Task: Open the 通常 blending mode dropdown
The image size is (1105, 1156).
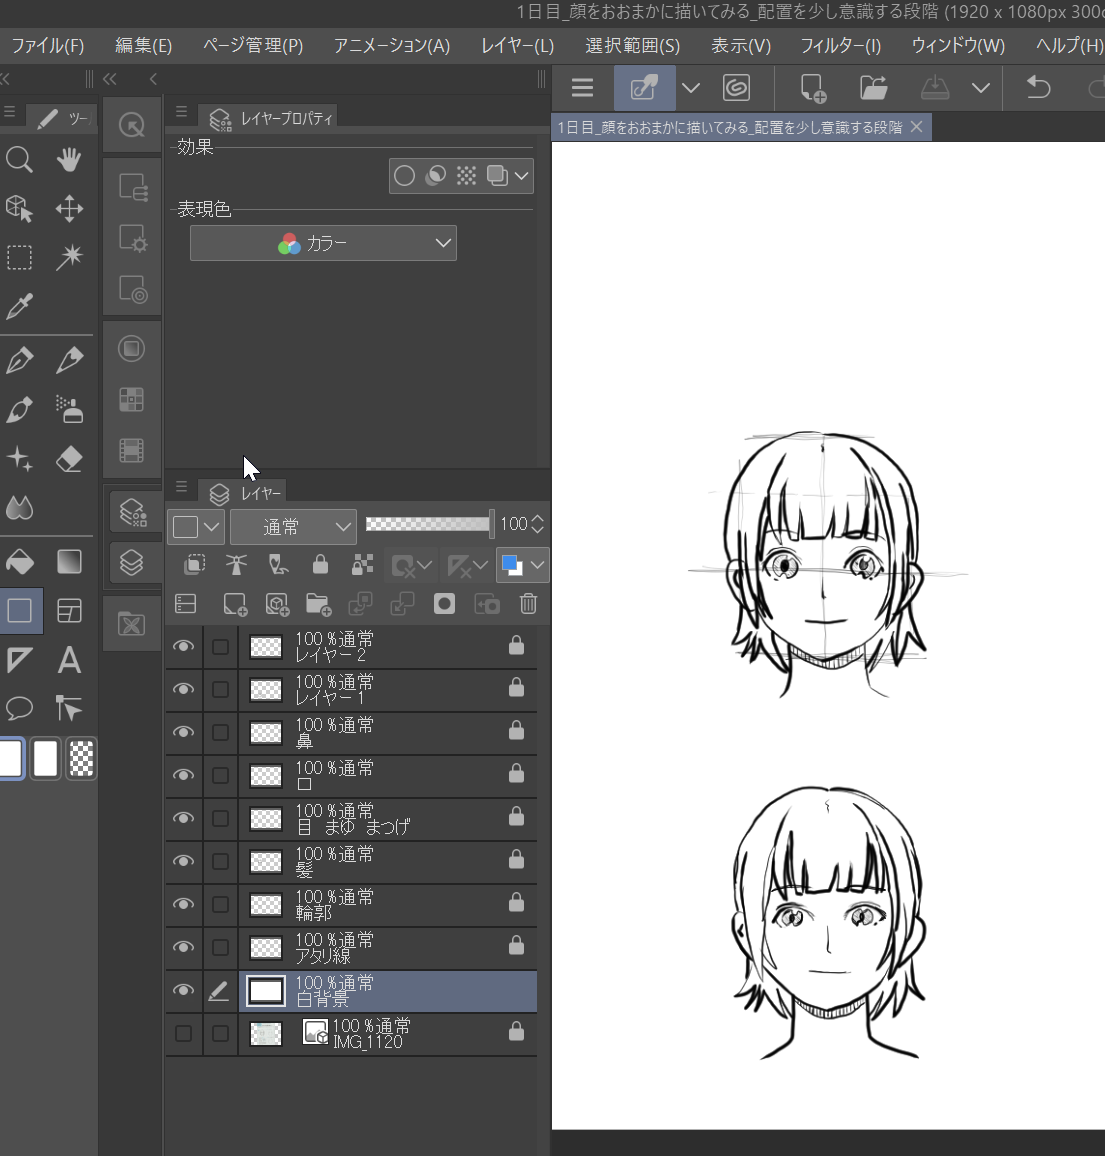Action: pos(293,526)
